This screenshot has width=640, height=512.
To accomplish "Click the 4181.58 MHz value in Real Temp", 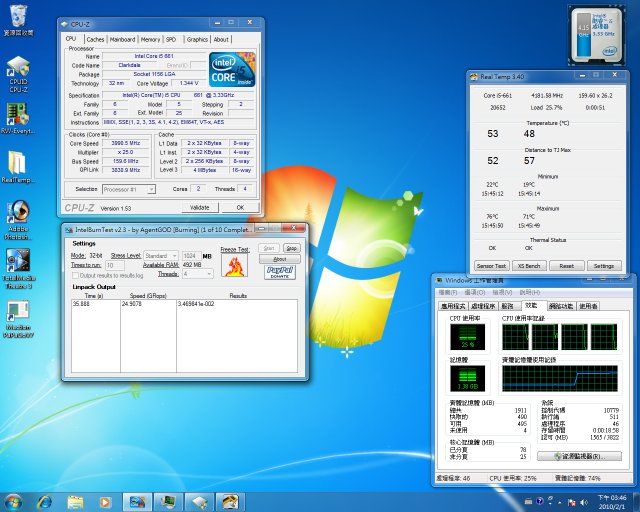I will point(547,96).
